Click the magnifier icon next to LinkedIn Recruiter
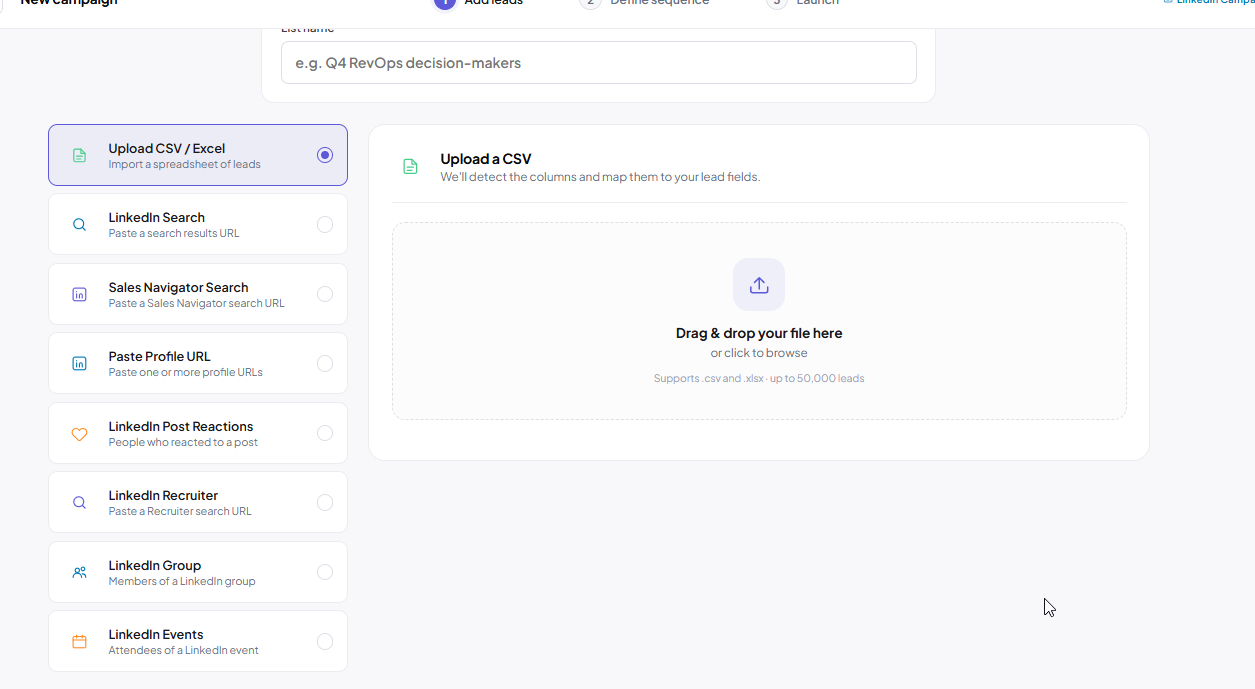This screenshot has width=1255, height=689. coord(79,502)
